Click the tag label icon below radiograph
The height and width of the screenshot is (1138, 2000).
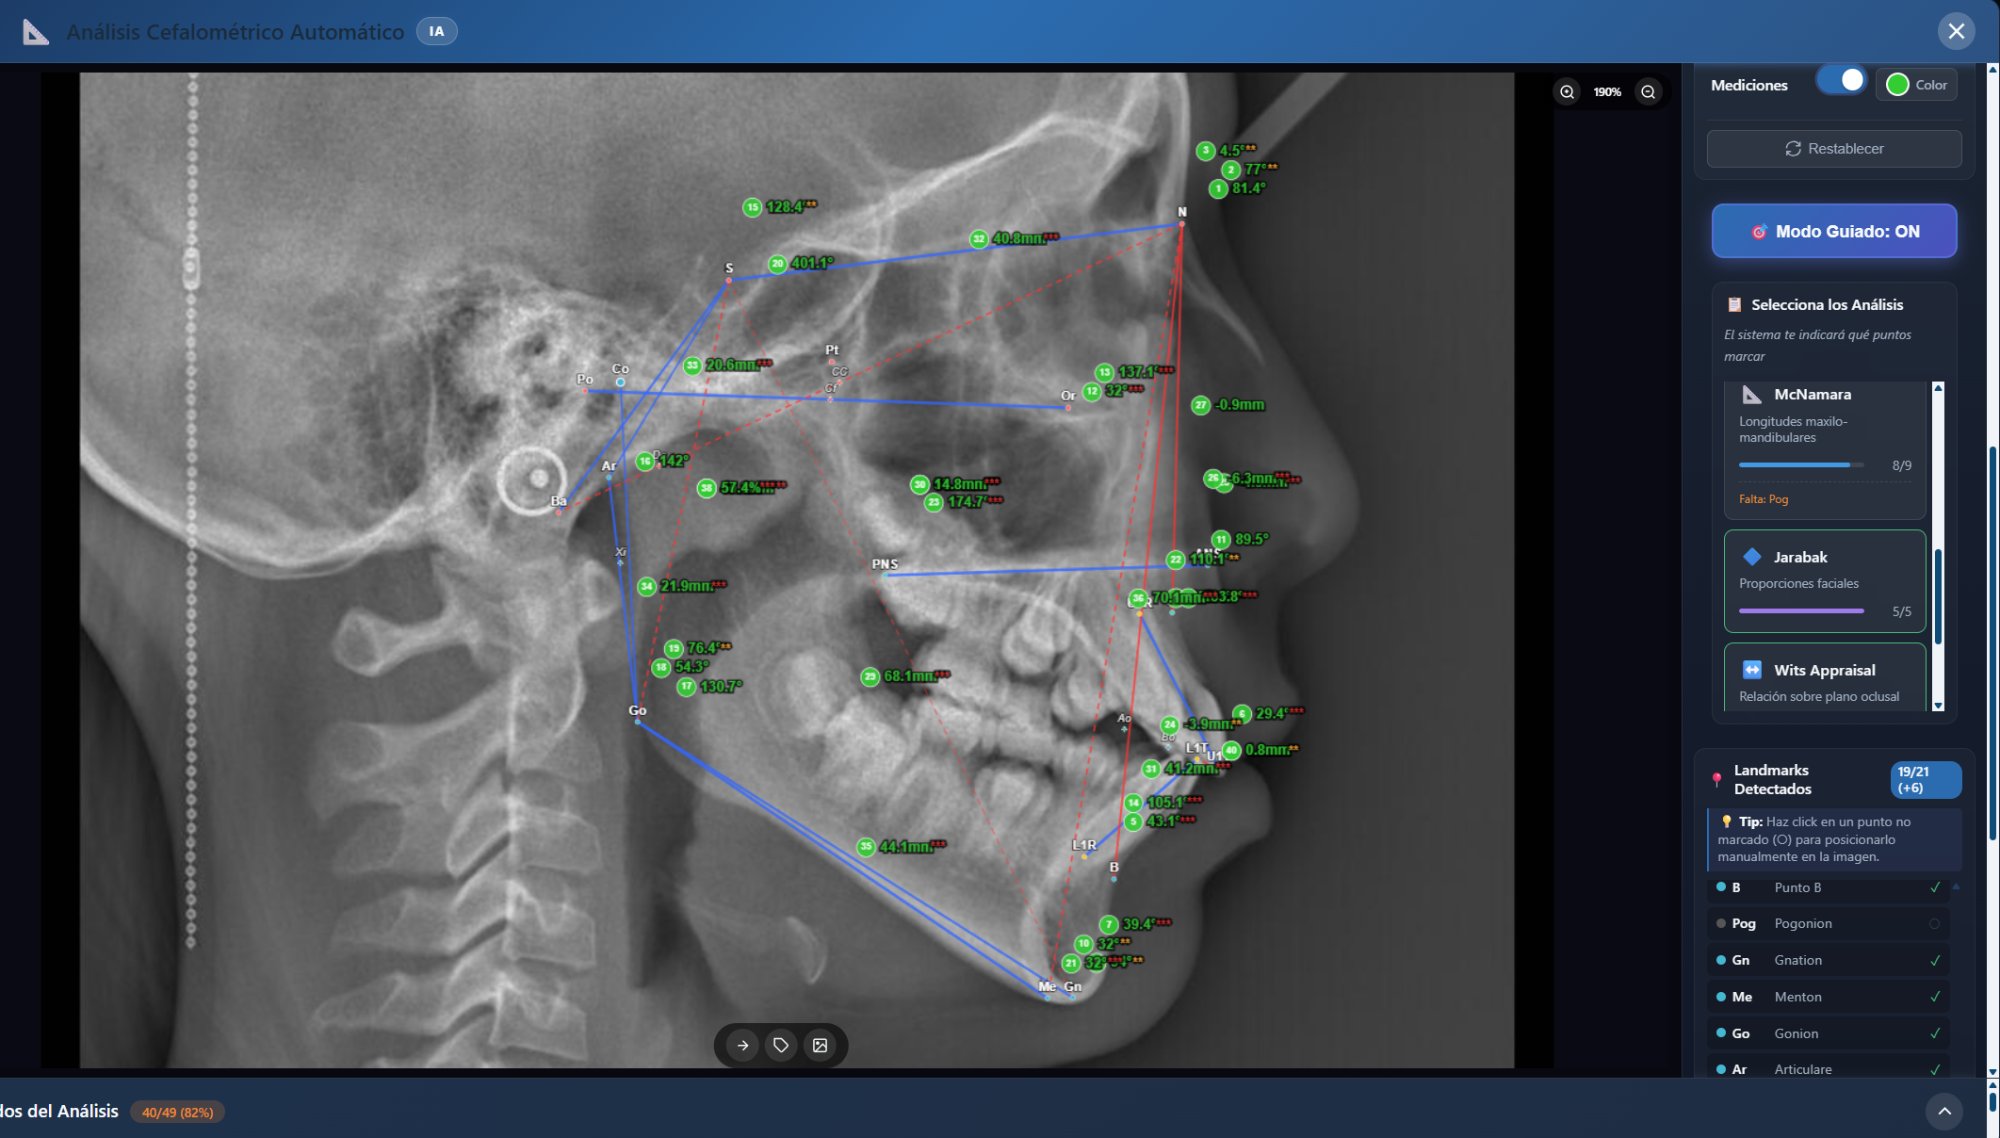(781, 1045)
